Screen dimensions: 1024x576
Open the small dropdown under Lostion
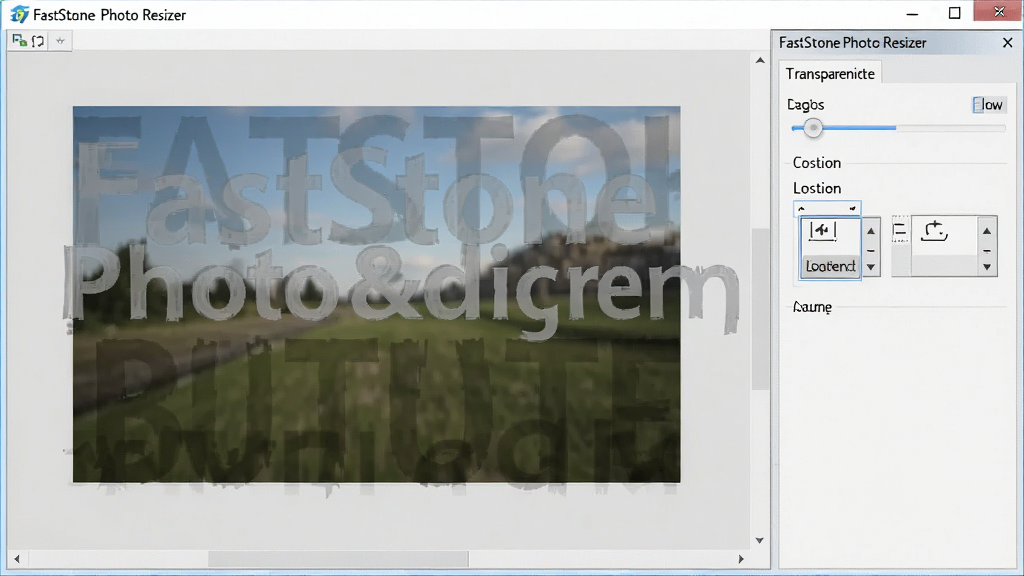[x=827, y=208]
